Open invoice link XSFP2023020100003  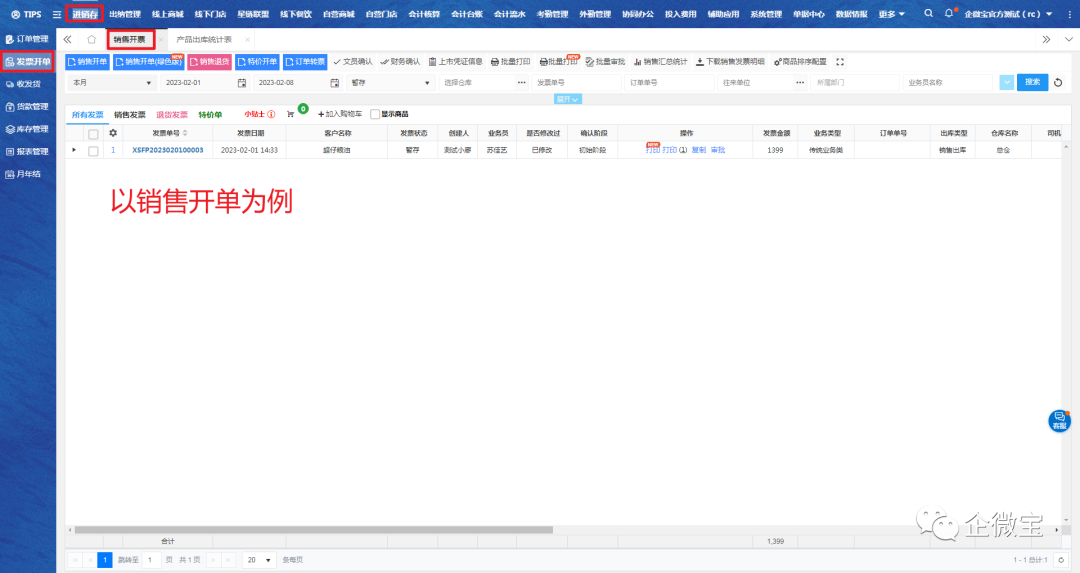click(167, 150)
